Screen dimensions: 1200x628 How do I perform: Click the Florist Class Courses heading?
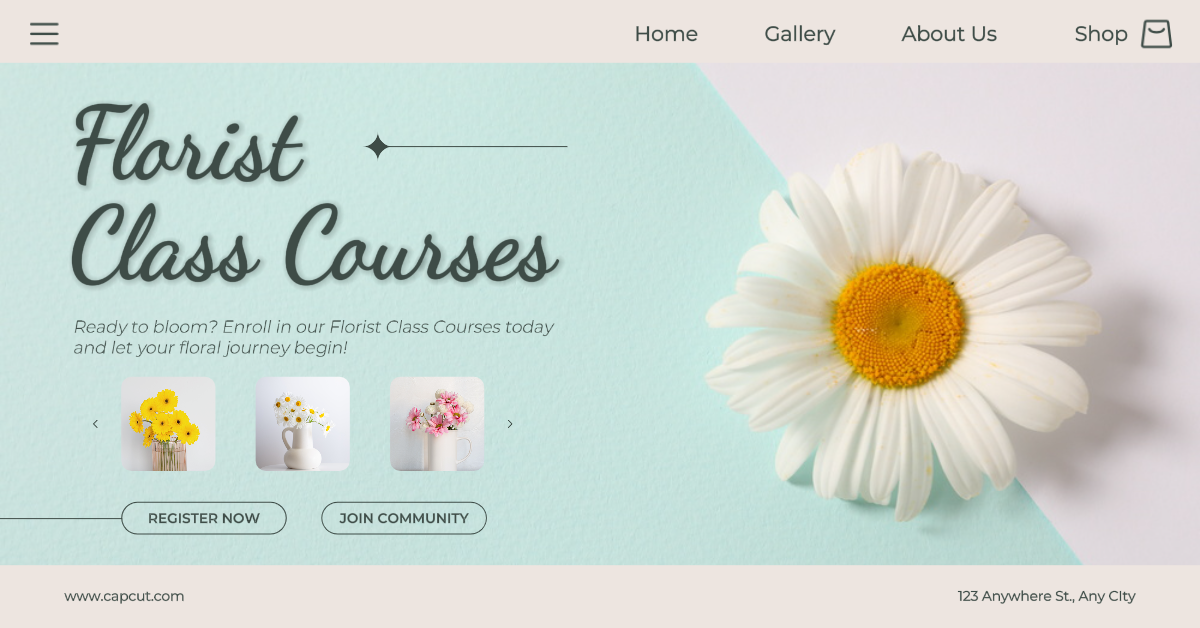pyautogui.click(x=314, y=197)
